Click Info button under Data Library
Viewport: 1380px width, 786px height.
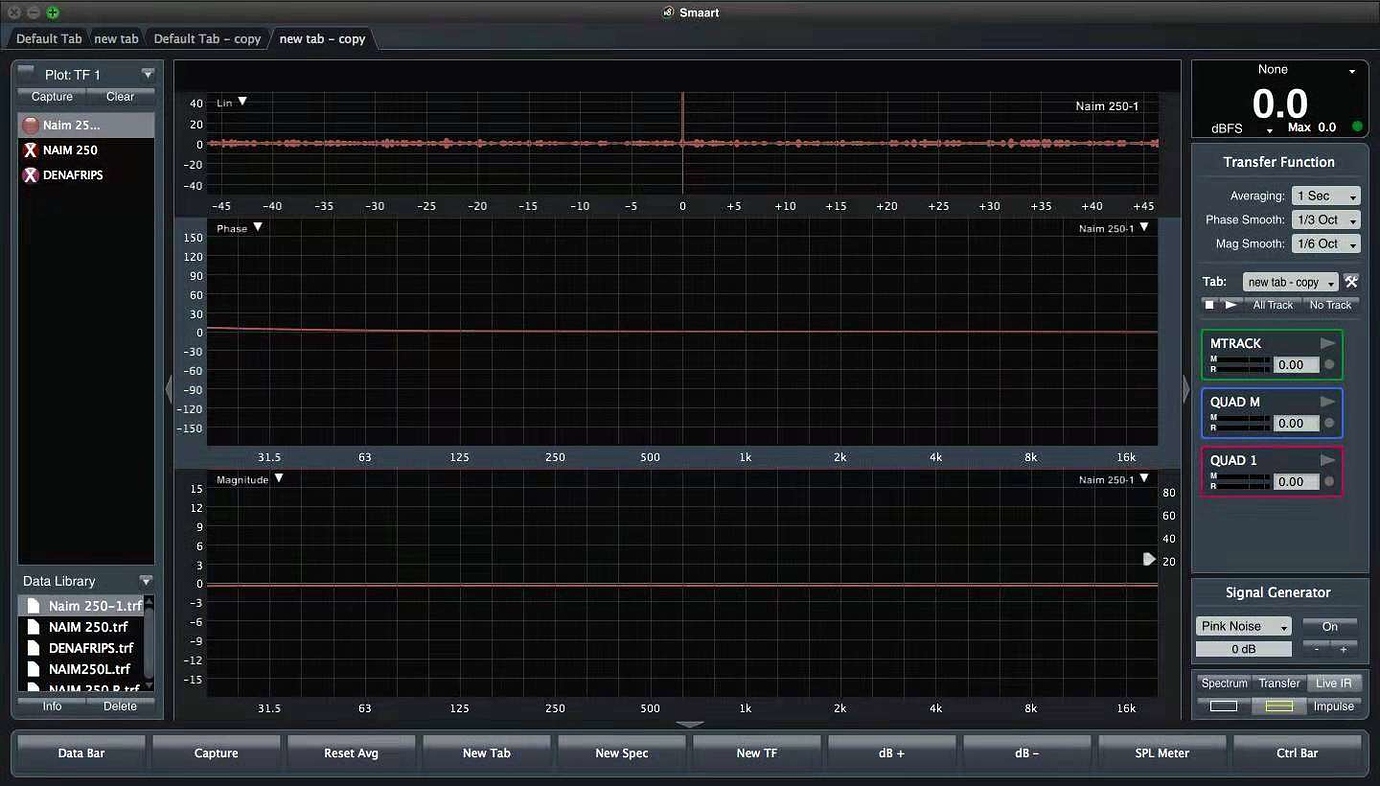tap(52, 706)
